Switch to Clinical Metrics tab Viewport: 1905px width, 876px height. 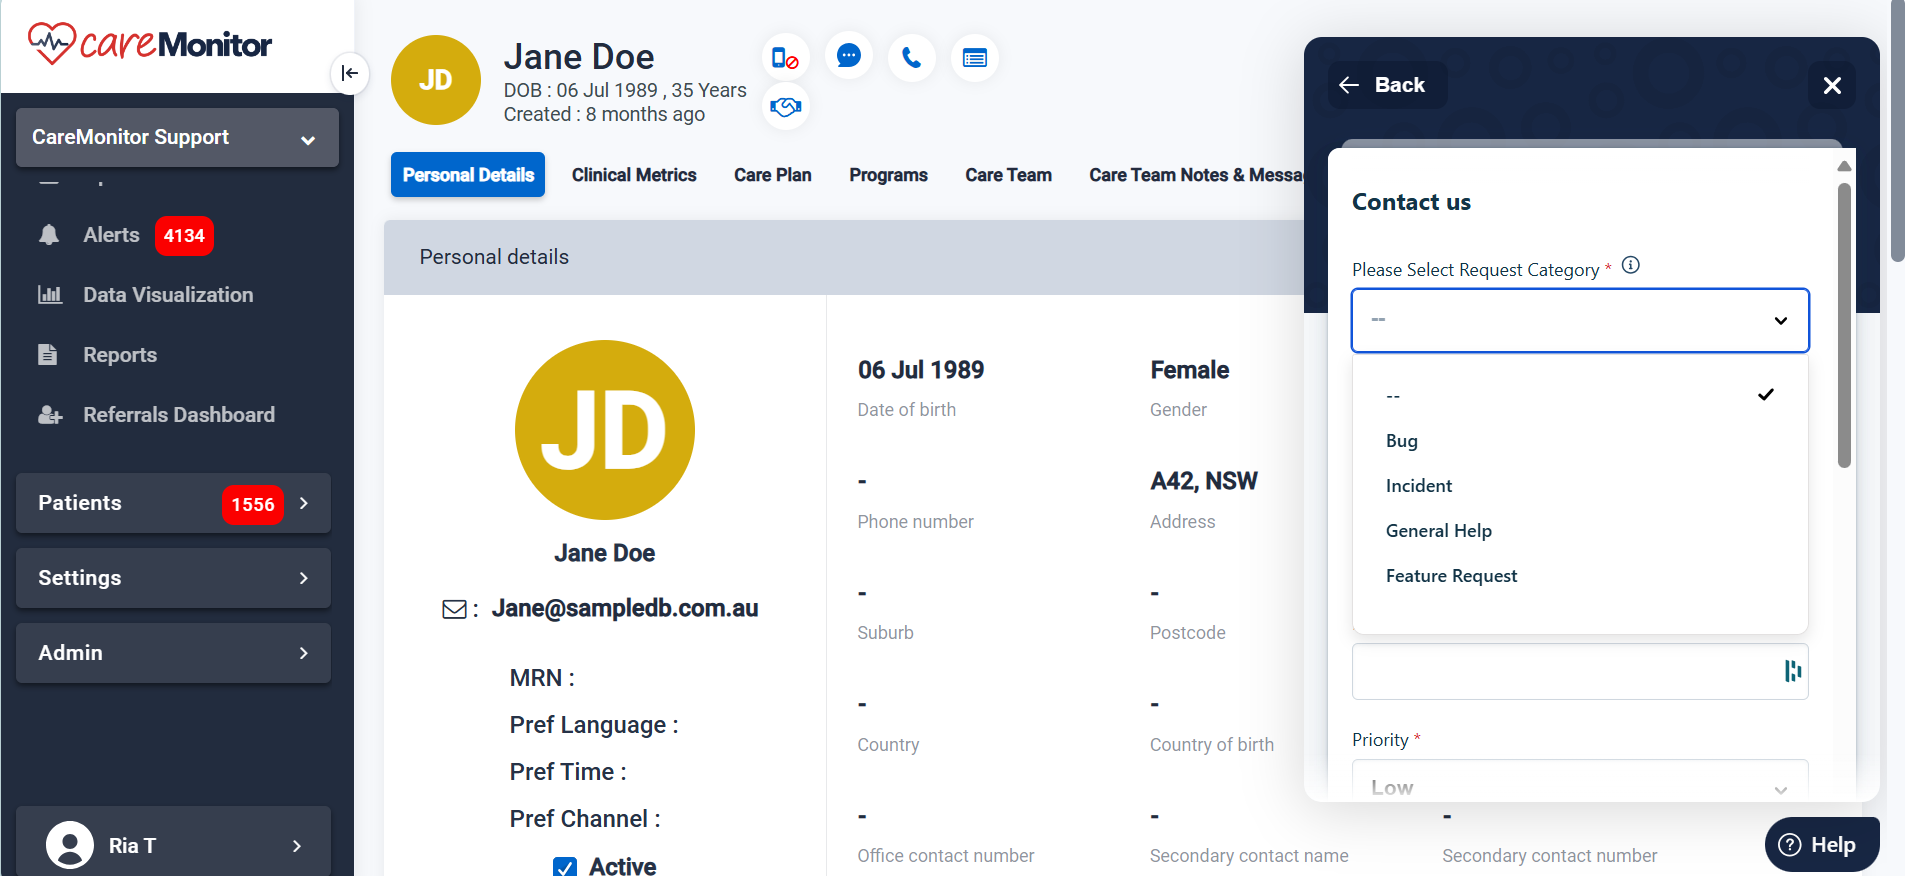click(634, 175)
